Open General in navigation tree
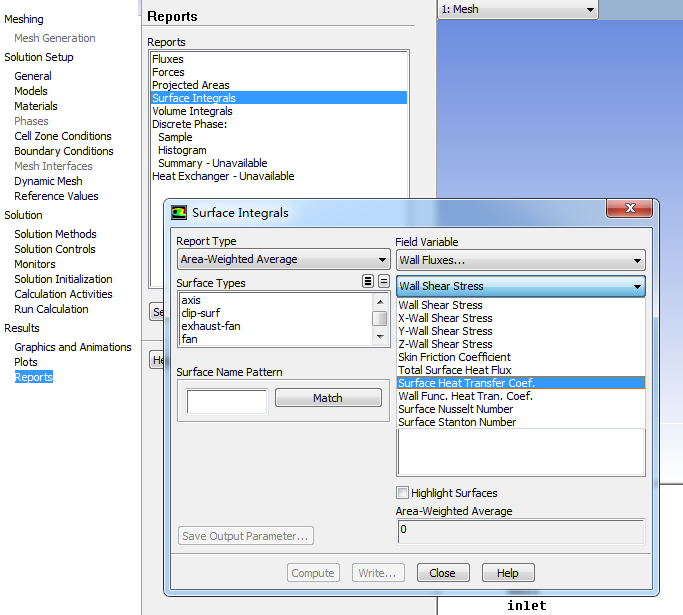The height and width of the screenshot is (615, 683). point(33,76)
